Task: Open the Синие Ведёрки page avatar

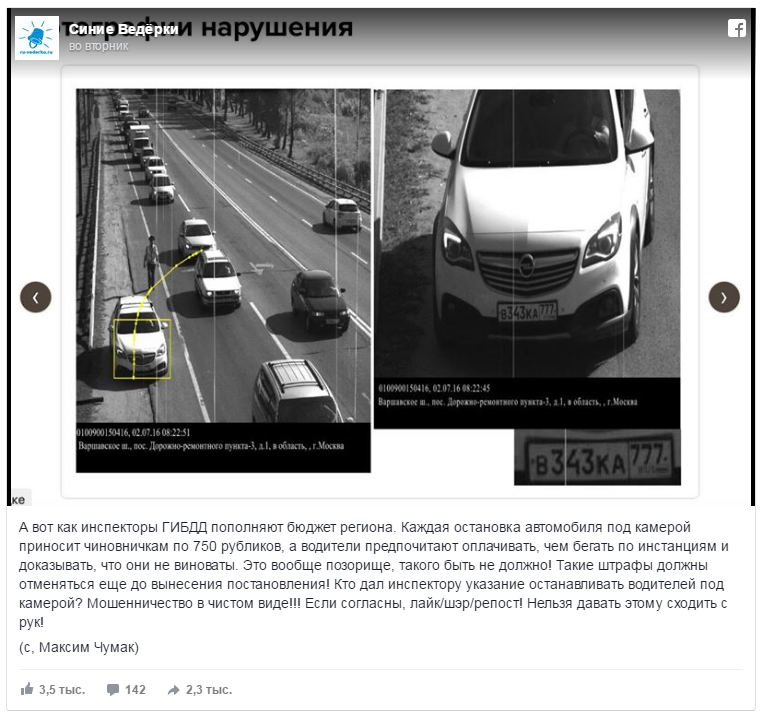Action: click(37, 38)
